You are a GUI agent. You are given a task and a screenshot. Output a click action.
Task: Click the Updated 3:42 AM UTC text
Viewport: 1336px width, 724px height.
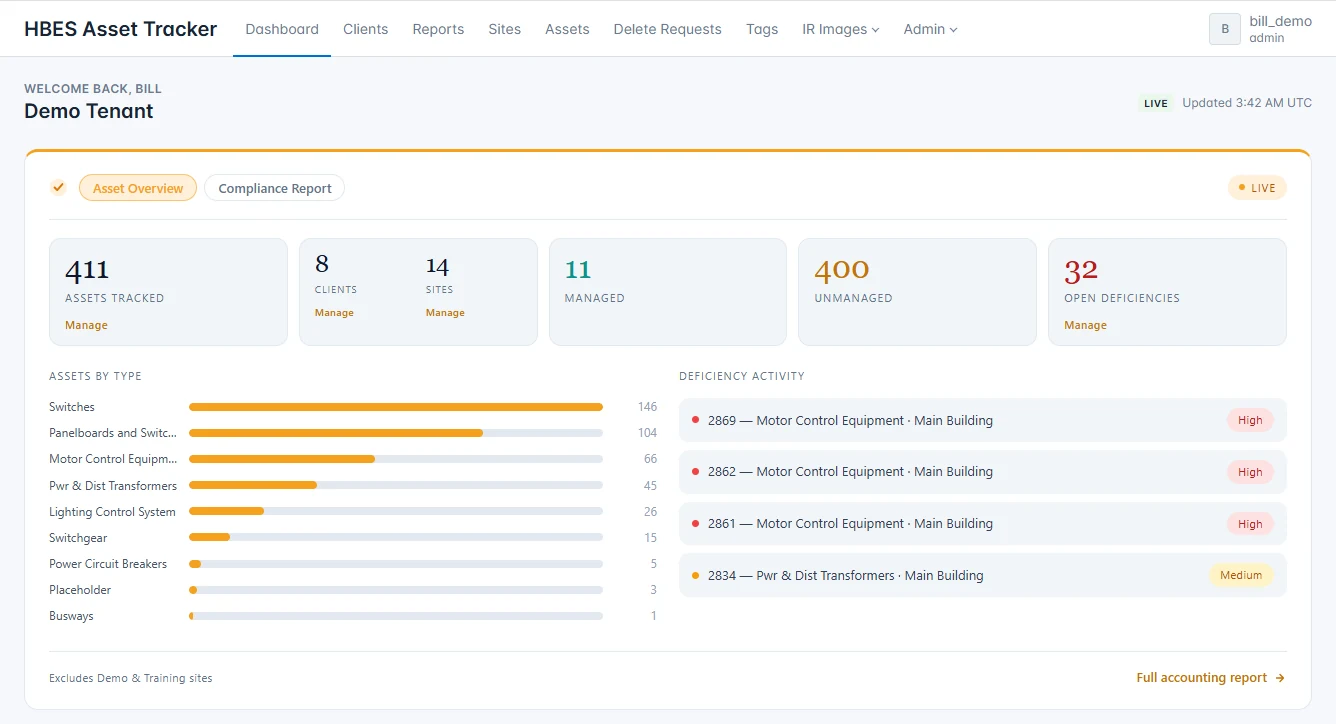(1247, 103)
